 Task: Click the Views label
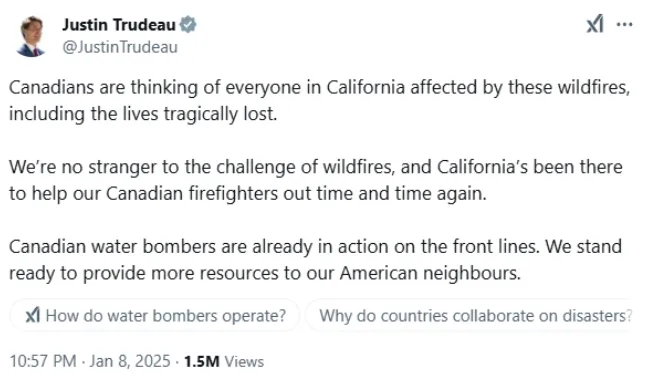coord(244,362)
